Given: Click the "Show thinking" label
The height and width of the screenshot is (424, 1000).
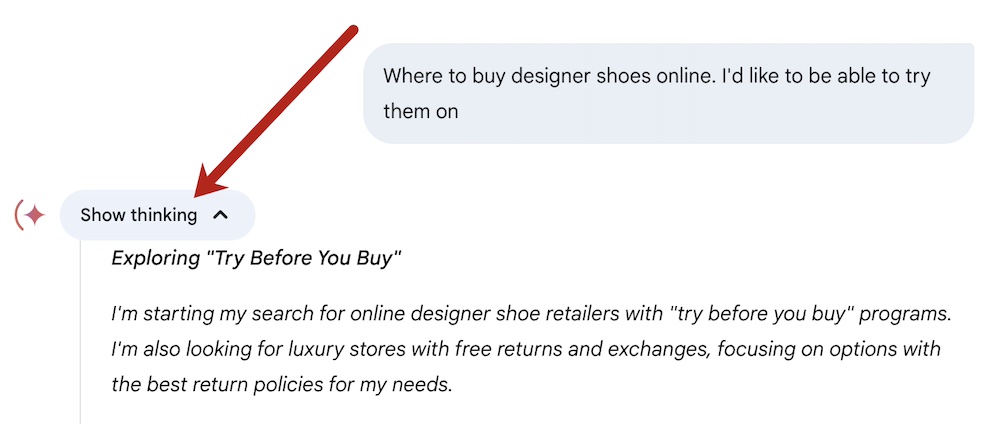Looking at the screenshot, I should [139, 215].
